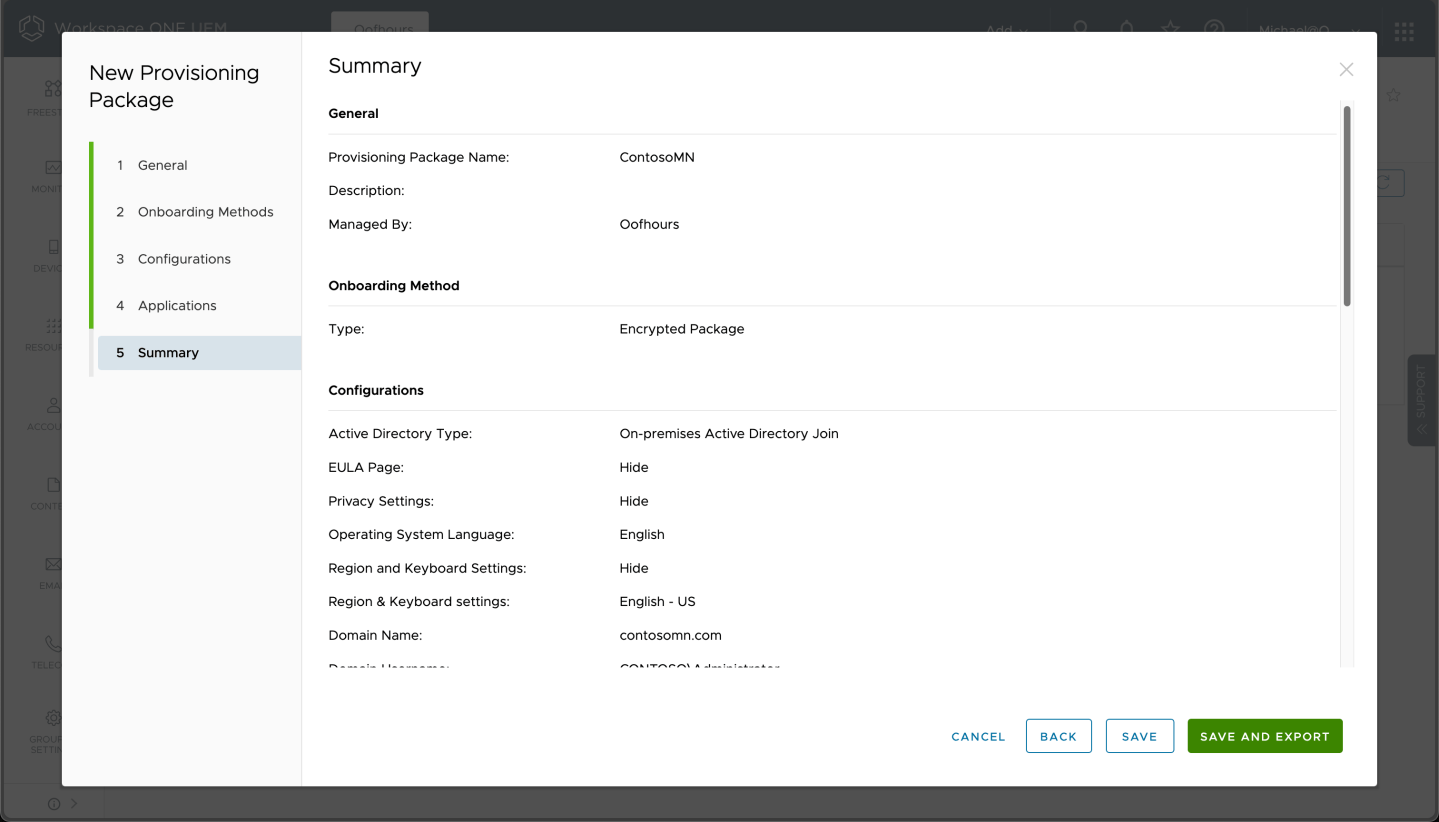The image size is (1439, 822).
Task: Click On-premises Active Directory Join text
Action: click(729, 434)
